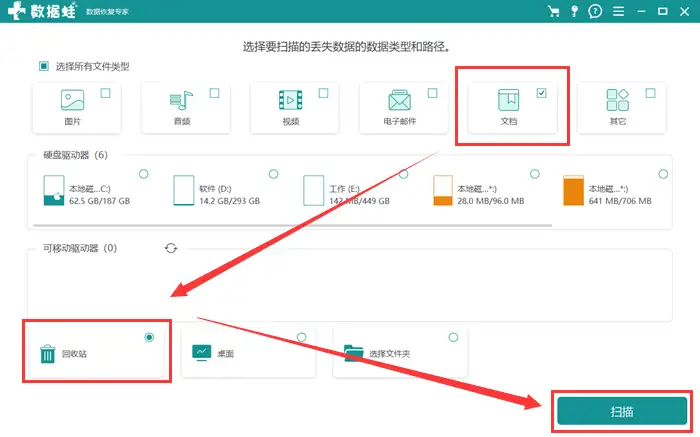Click the 扫描 scan button
Viewport: 700px width, 437px height.
[622, 411]
